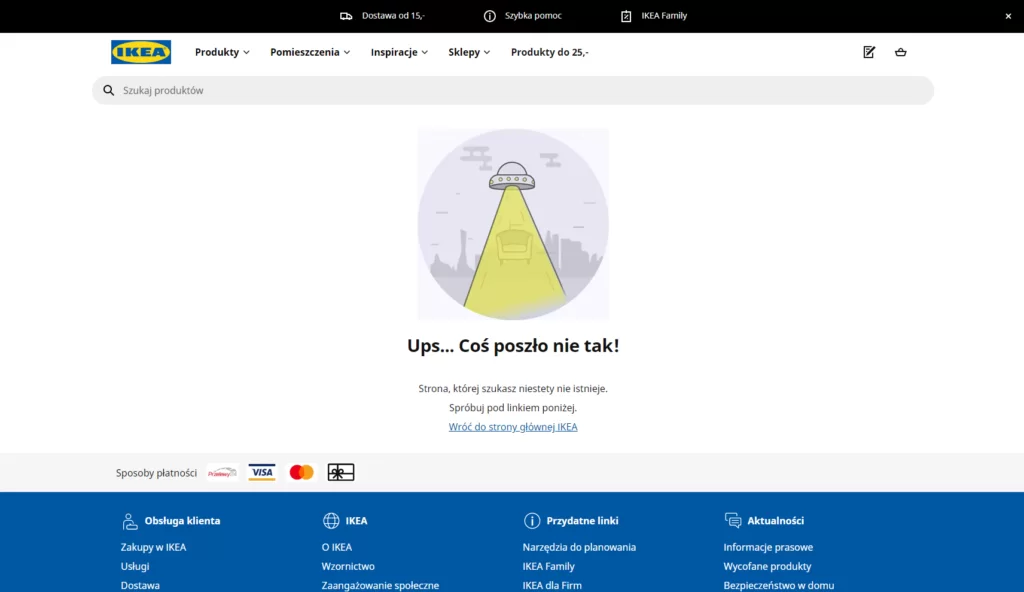Screen dimensions: 1024x592
Task: Expand the Pomieszczenia menu
Action: tap(310, 52)
